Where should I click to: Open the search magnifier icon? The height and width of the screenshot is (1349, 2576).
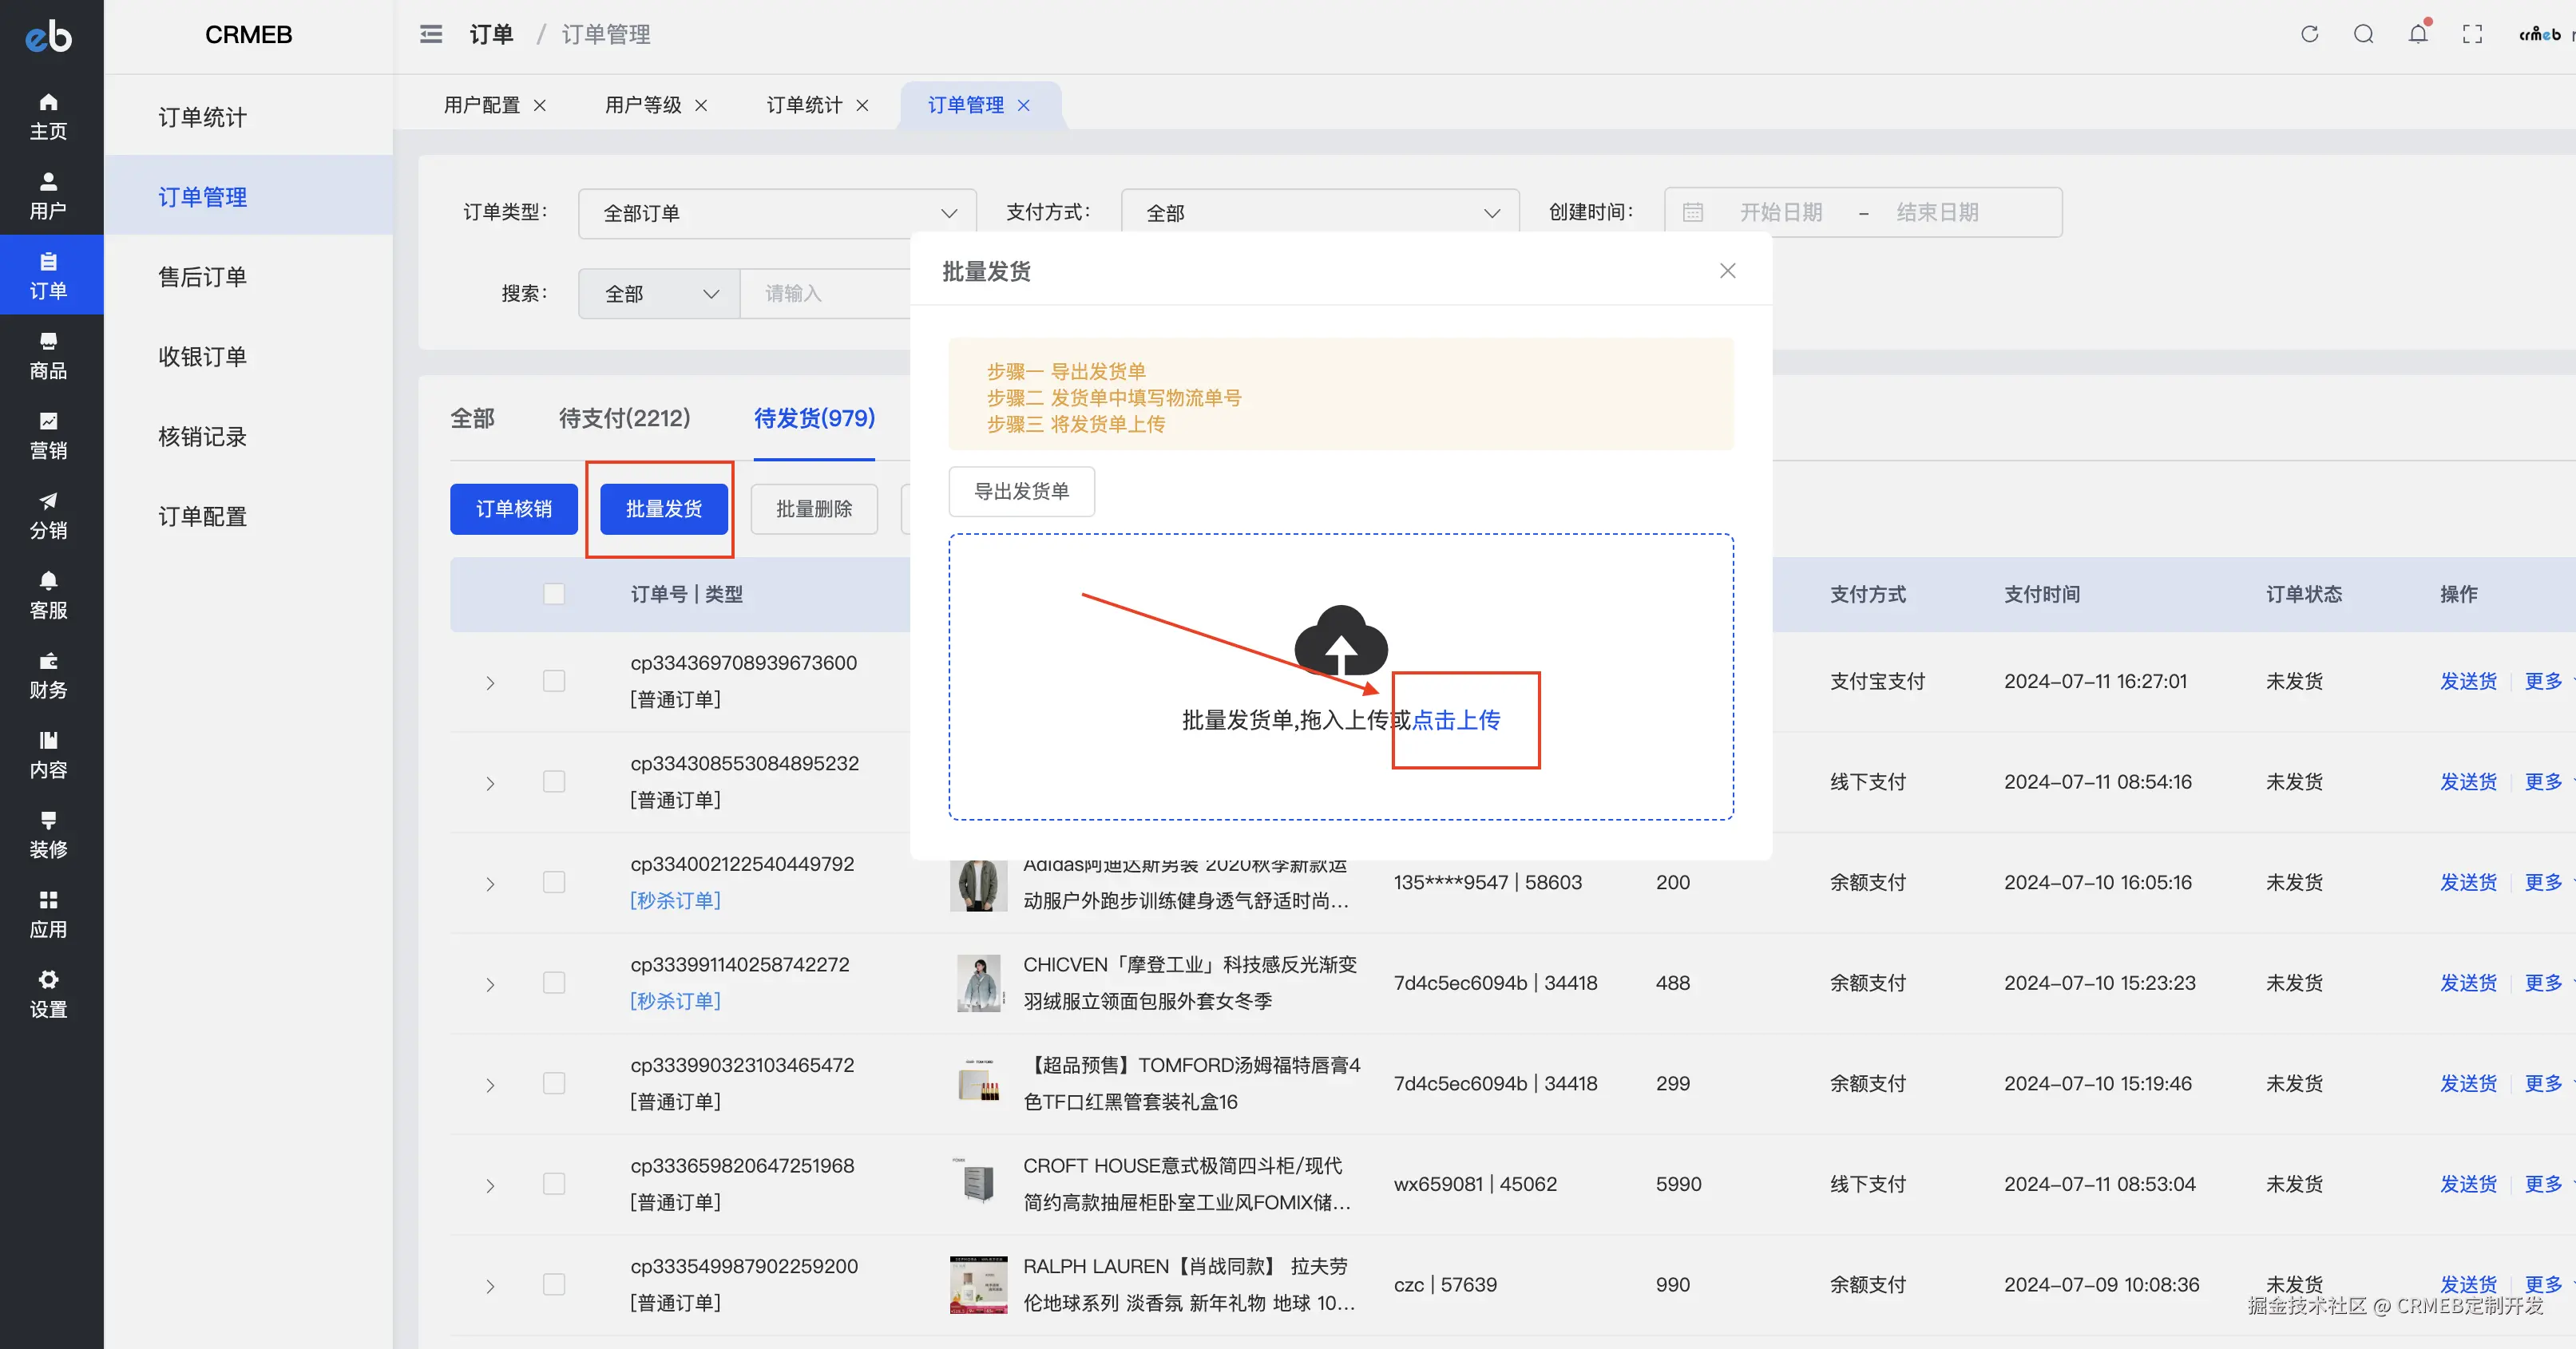[2363, 34]
